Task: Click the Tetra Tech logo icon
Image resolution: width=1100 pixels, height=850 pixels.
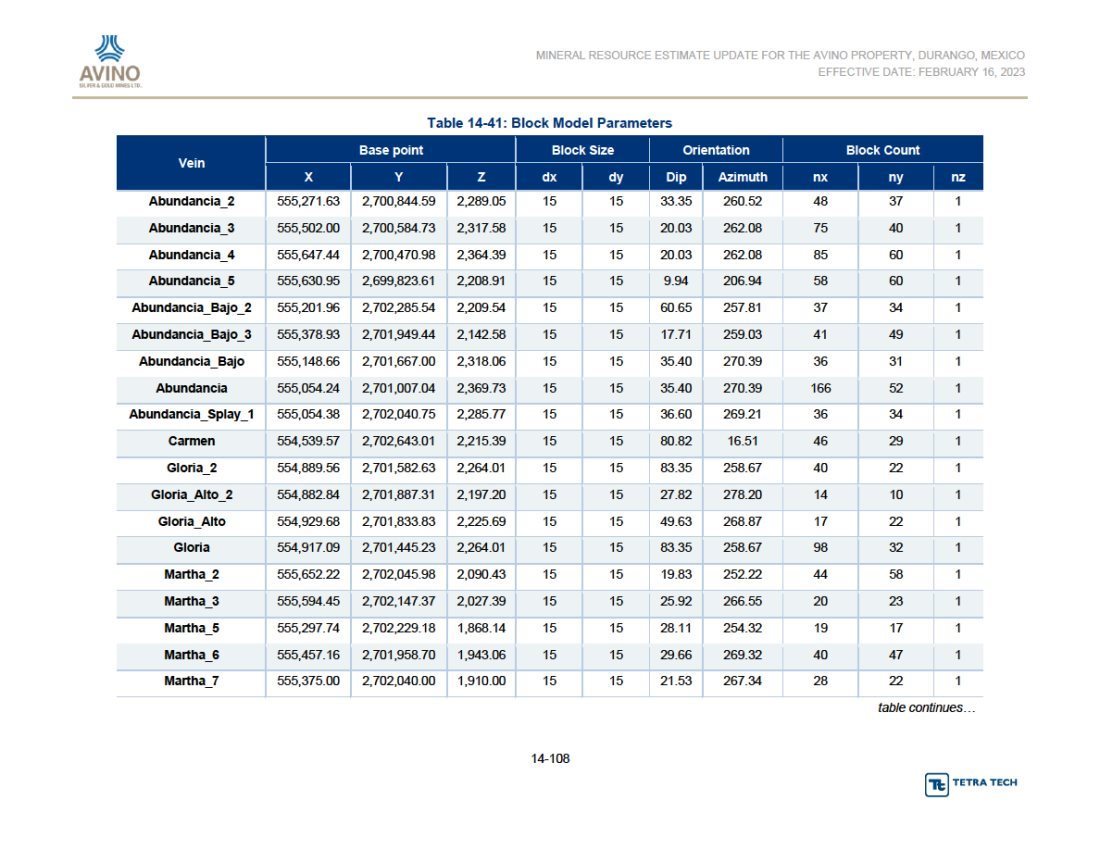Action: pyautogui.click(x=937, y=784)
